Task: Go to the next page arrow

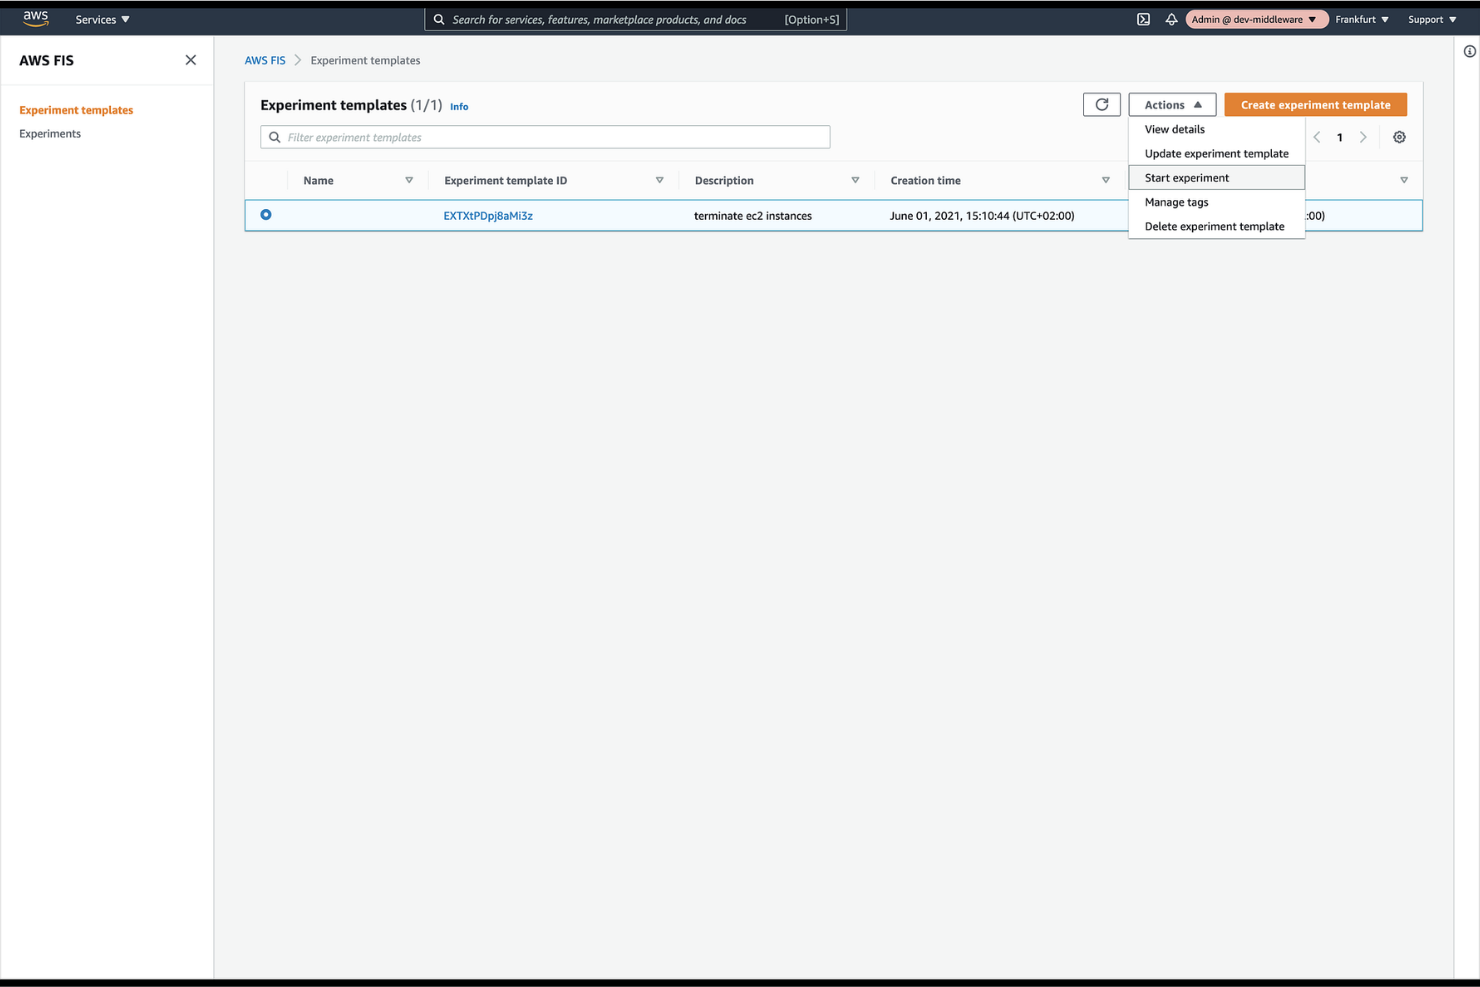Action: click(1363, 137)
